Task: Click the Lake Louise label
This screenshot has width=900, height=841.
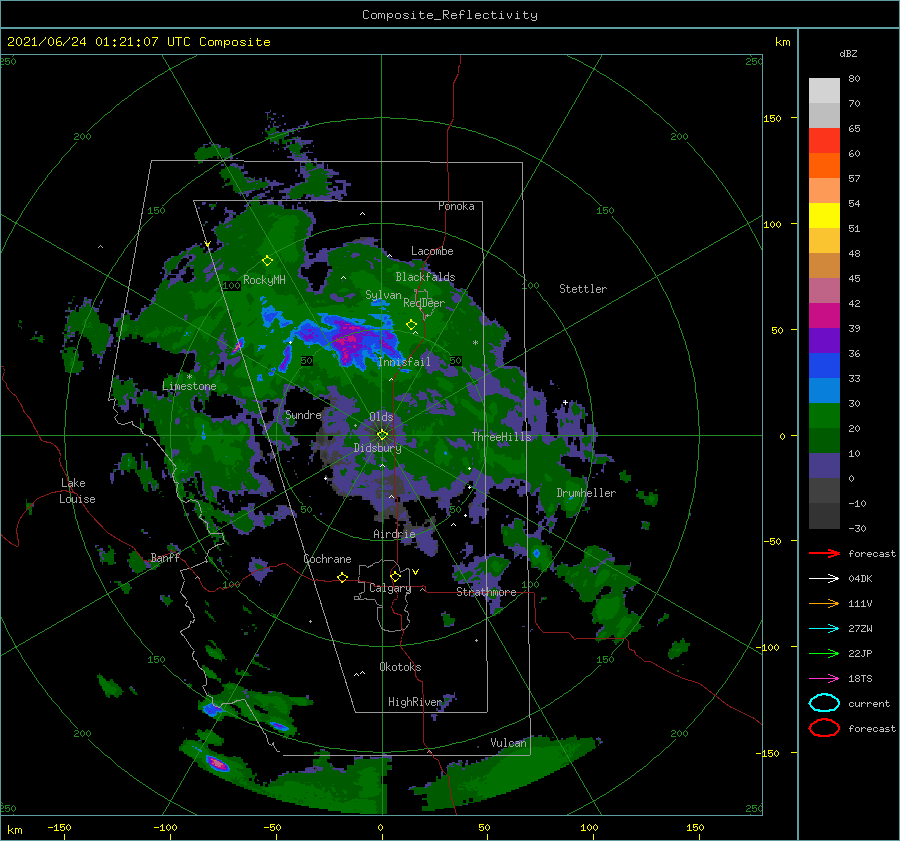Action: pos(77,491)
